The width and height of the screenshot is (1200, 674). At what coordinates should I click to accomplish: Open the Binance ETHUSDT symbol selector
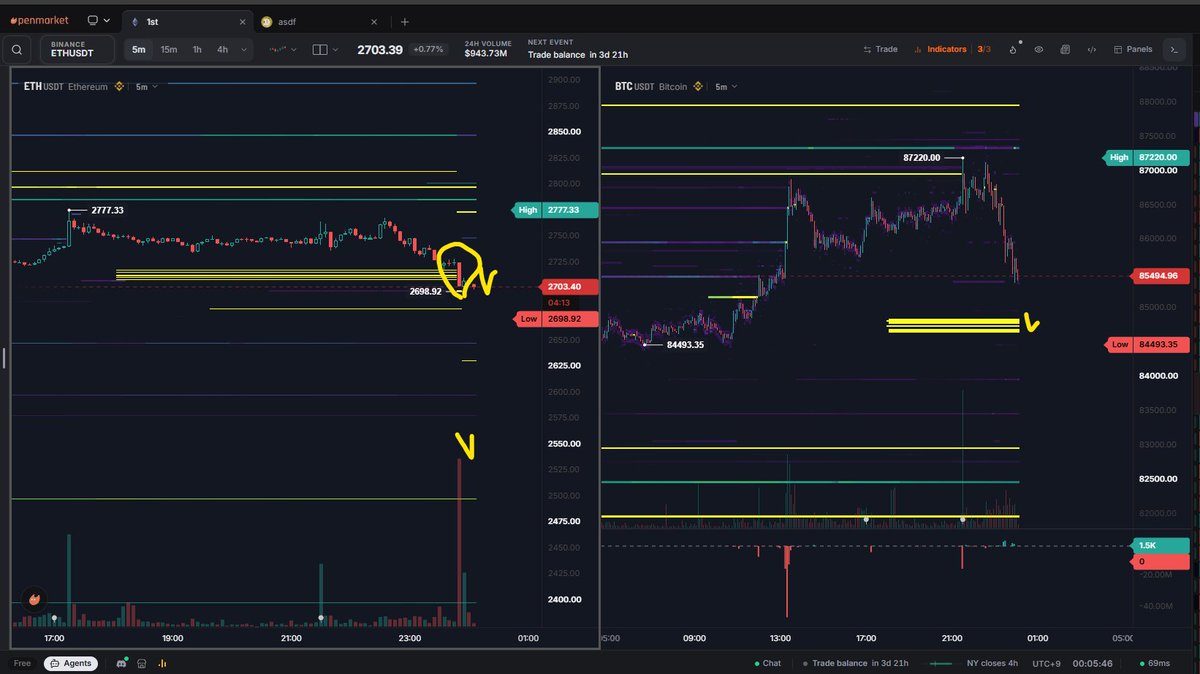pos(76,49)
